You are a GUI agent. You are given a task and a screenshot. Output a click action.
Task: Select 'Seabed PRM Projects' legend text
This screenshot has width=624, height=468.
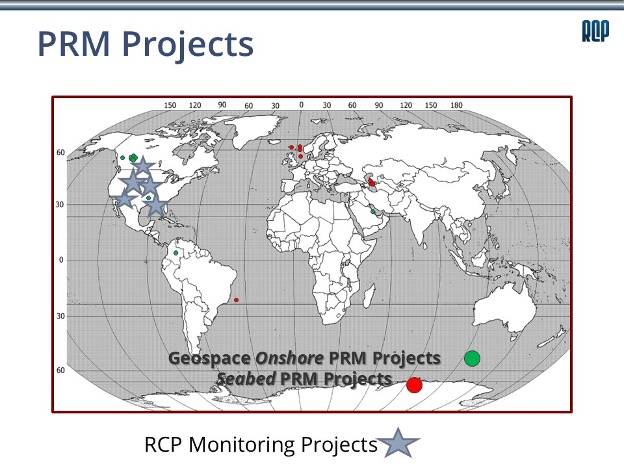[304, 378]
